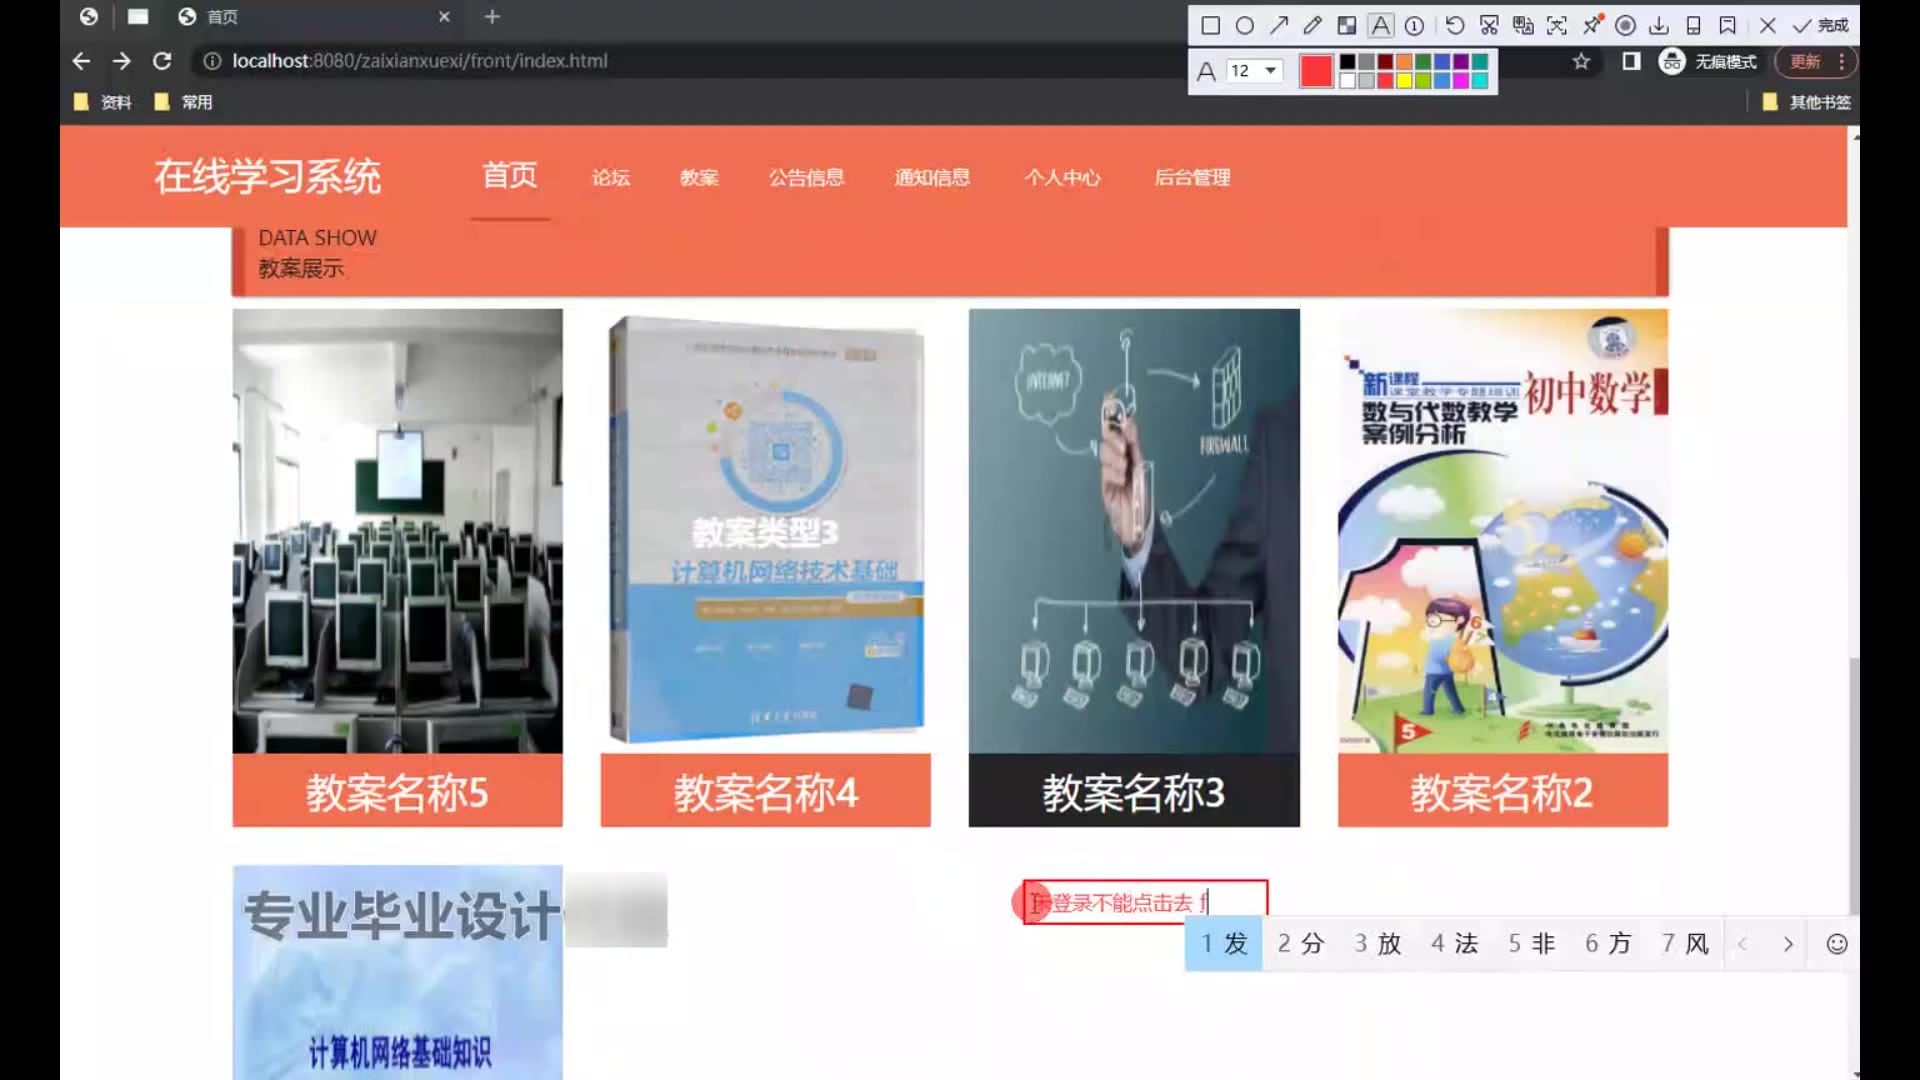The image size is (1920, 1080).
Task: Pick the dark green color swatch
Action: click(1423, 62)
